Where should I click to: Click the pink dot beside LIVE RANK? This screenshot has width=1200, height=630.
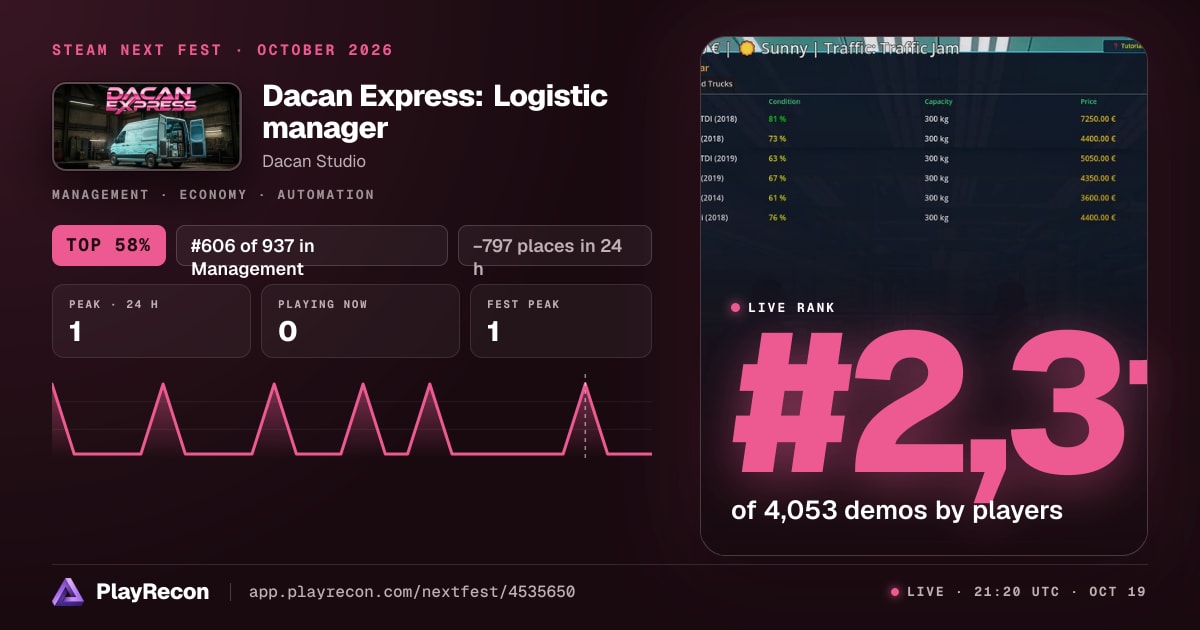pyautogui.click(x=736, y=308)
